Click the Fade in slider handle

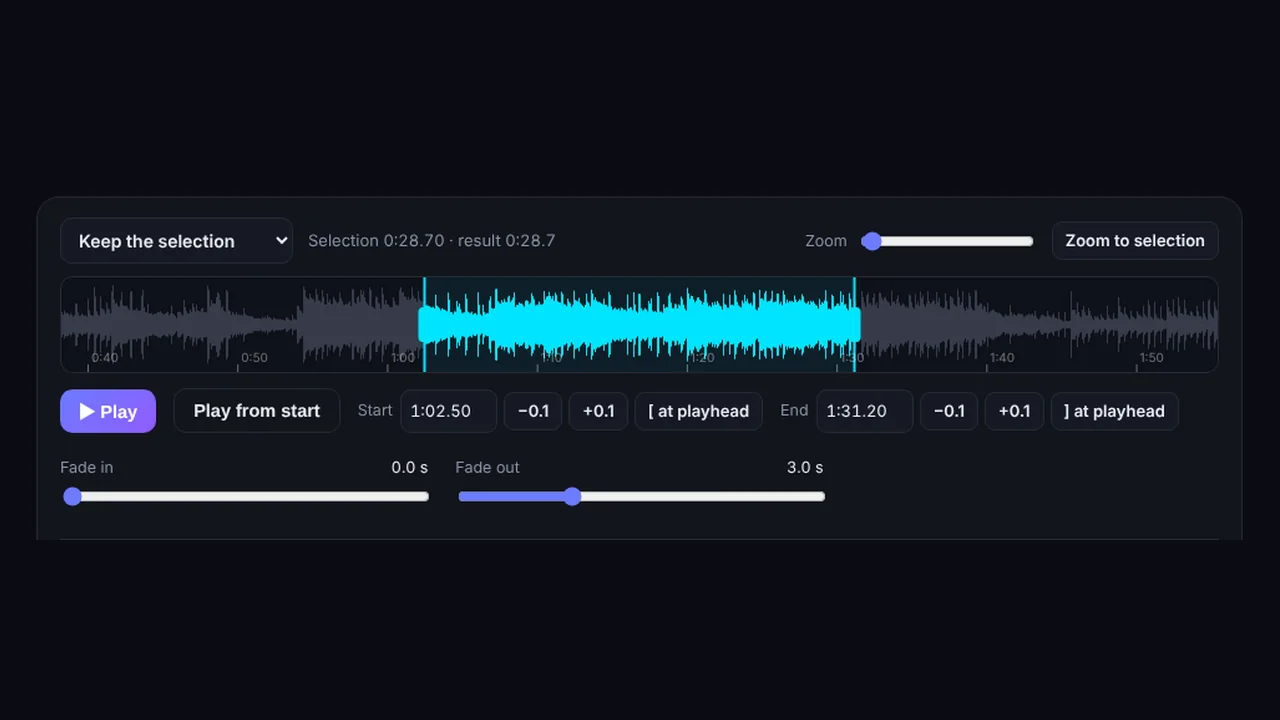pos(72,496)
